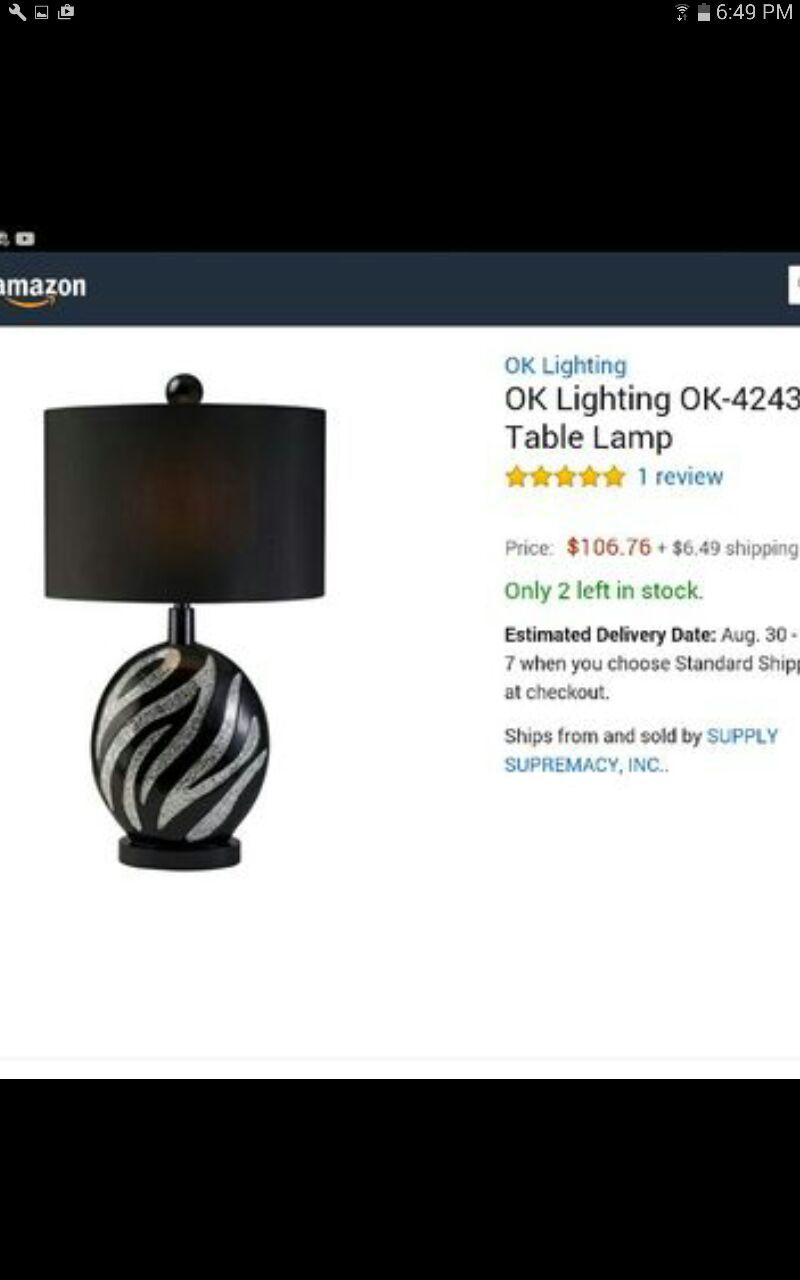
Task: Tap the Wi-Fi signal icon
Action: pos(682,12)
